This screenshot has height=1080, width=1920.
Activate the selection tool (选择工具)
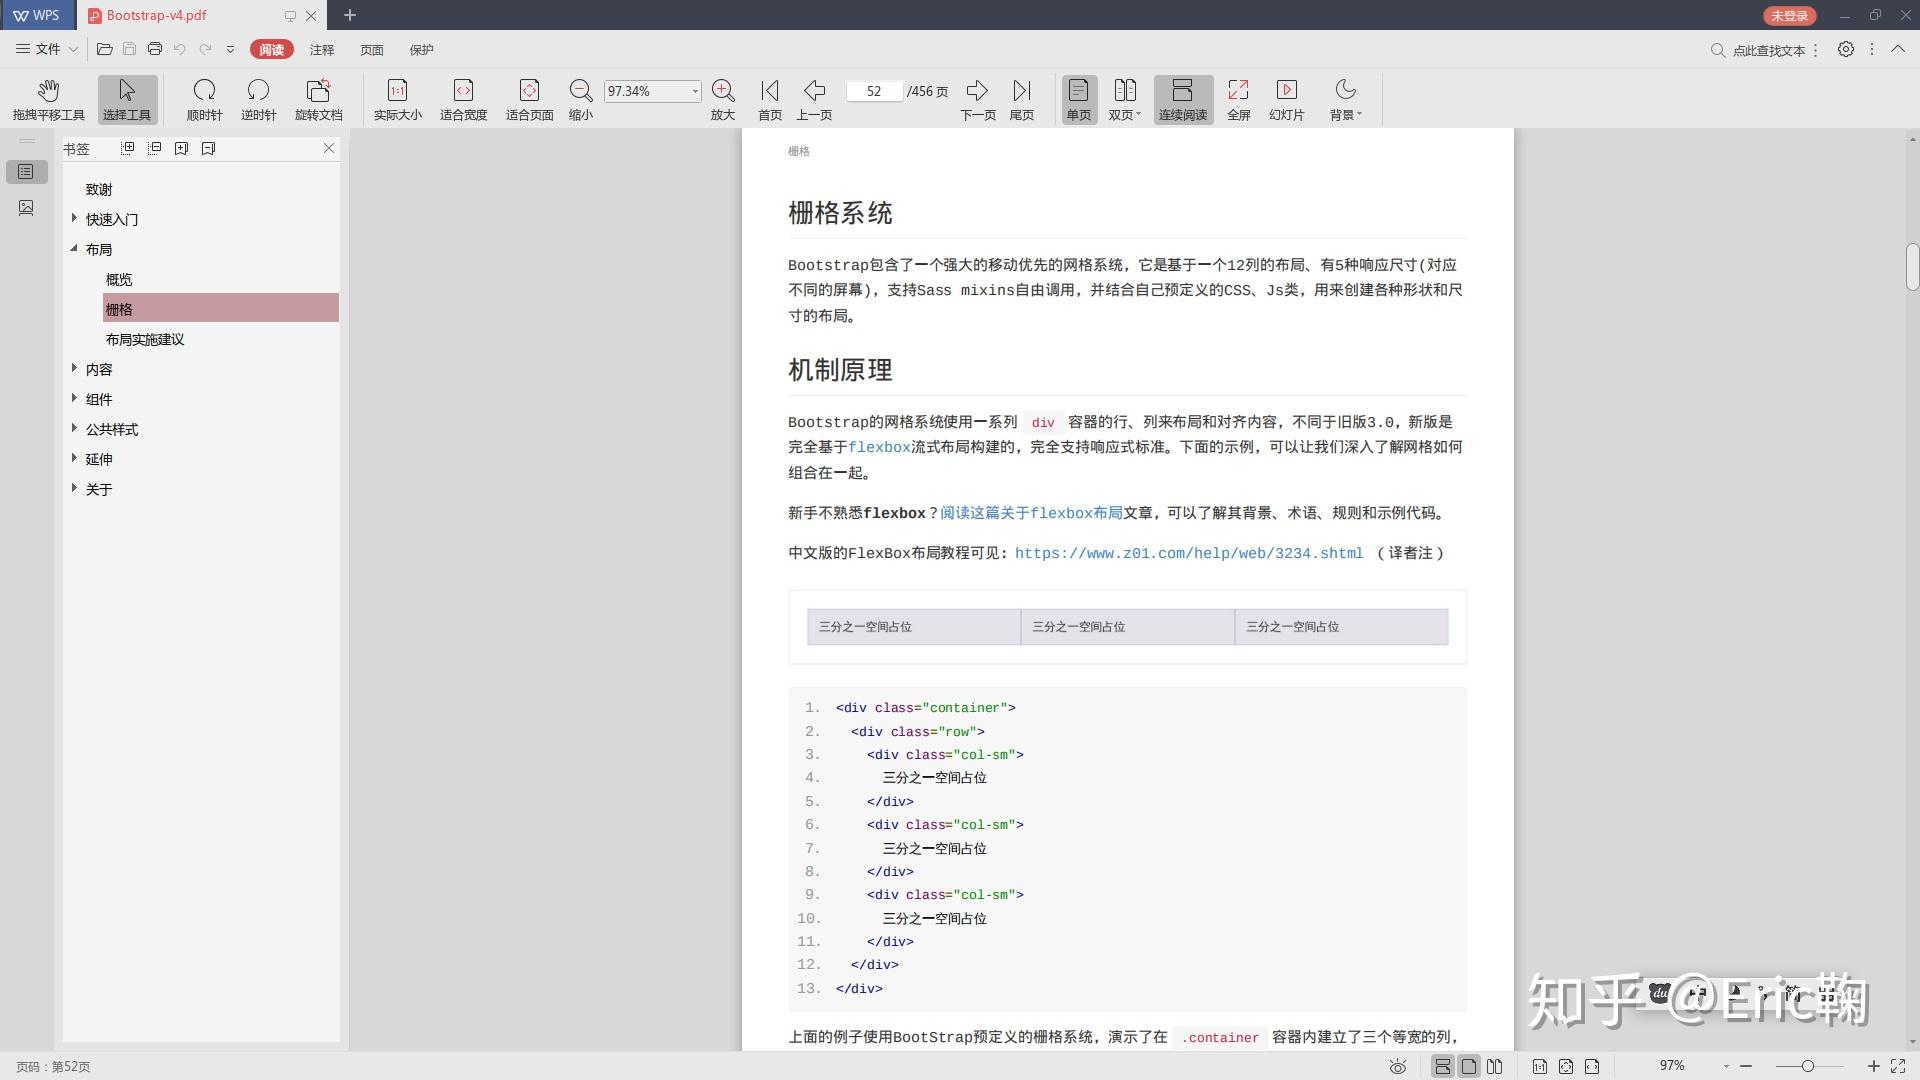[127, 100]
